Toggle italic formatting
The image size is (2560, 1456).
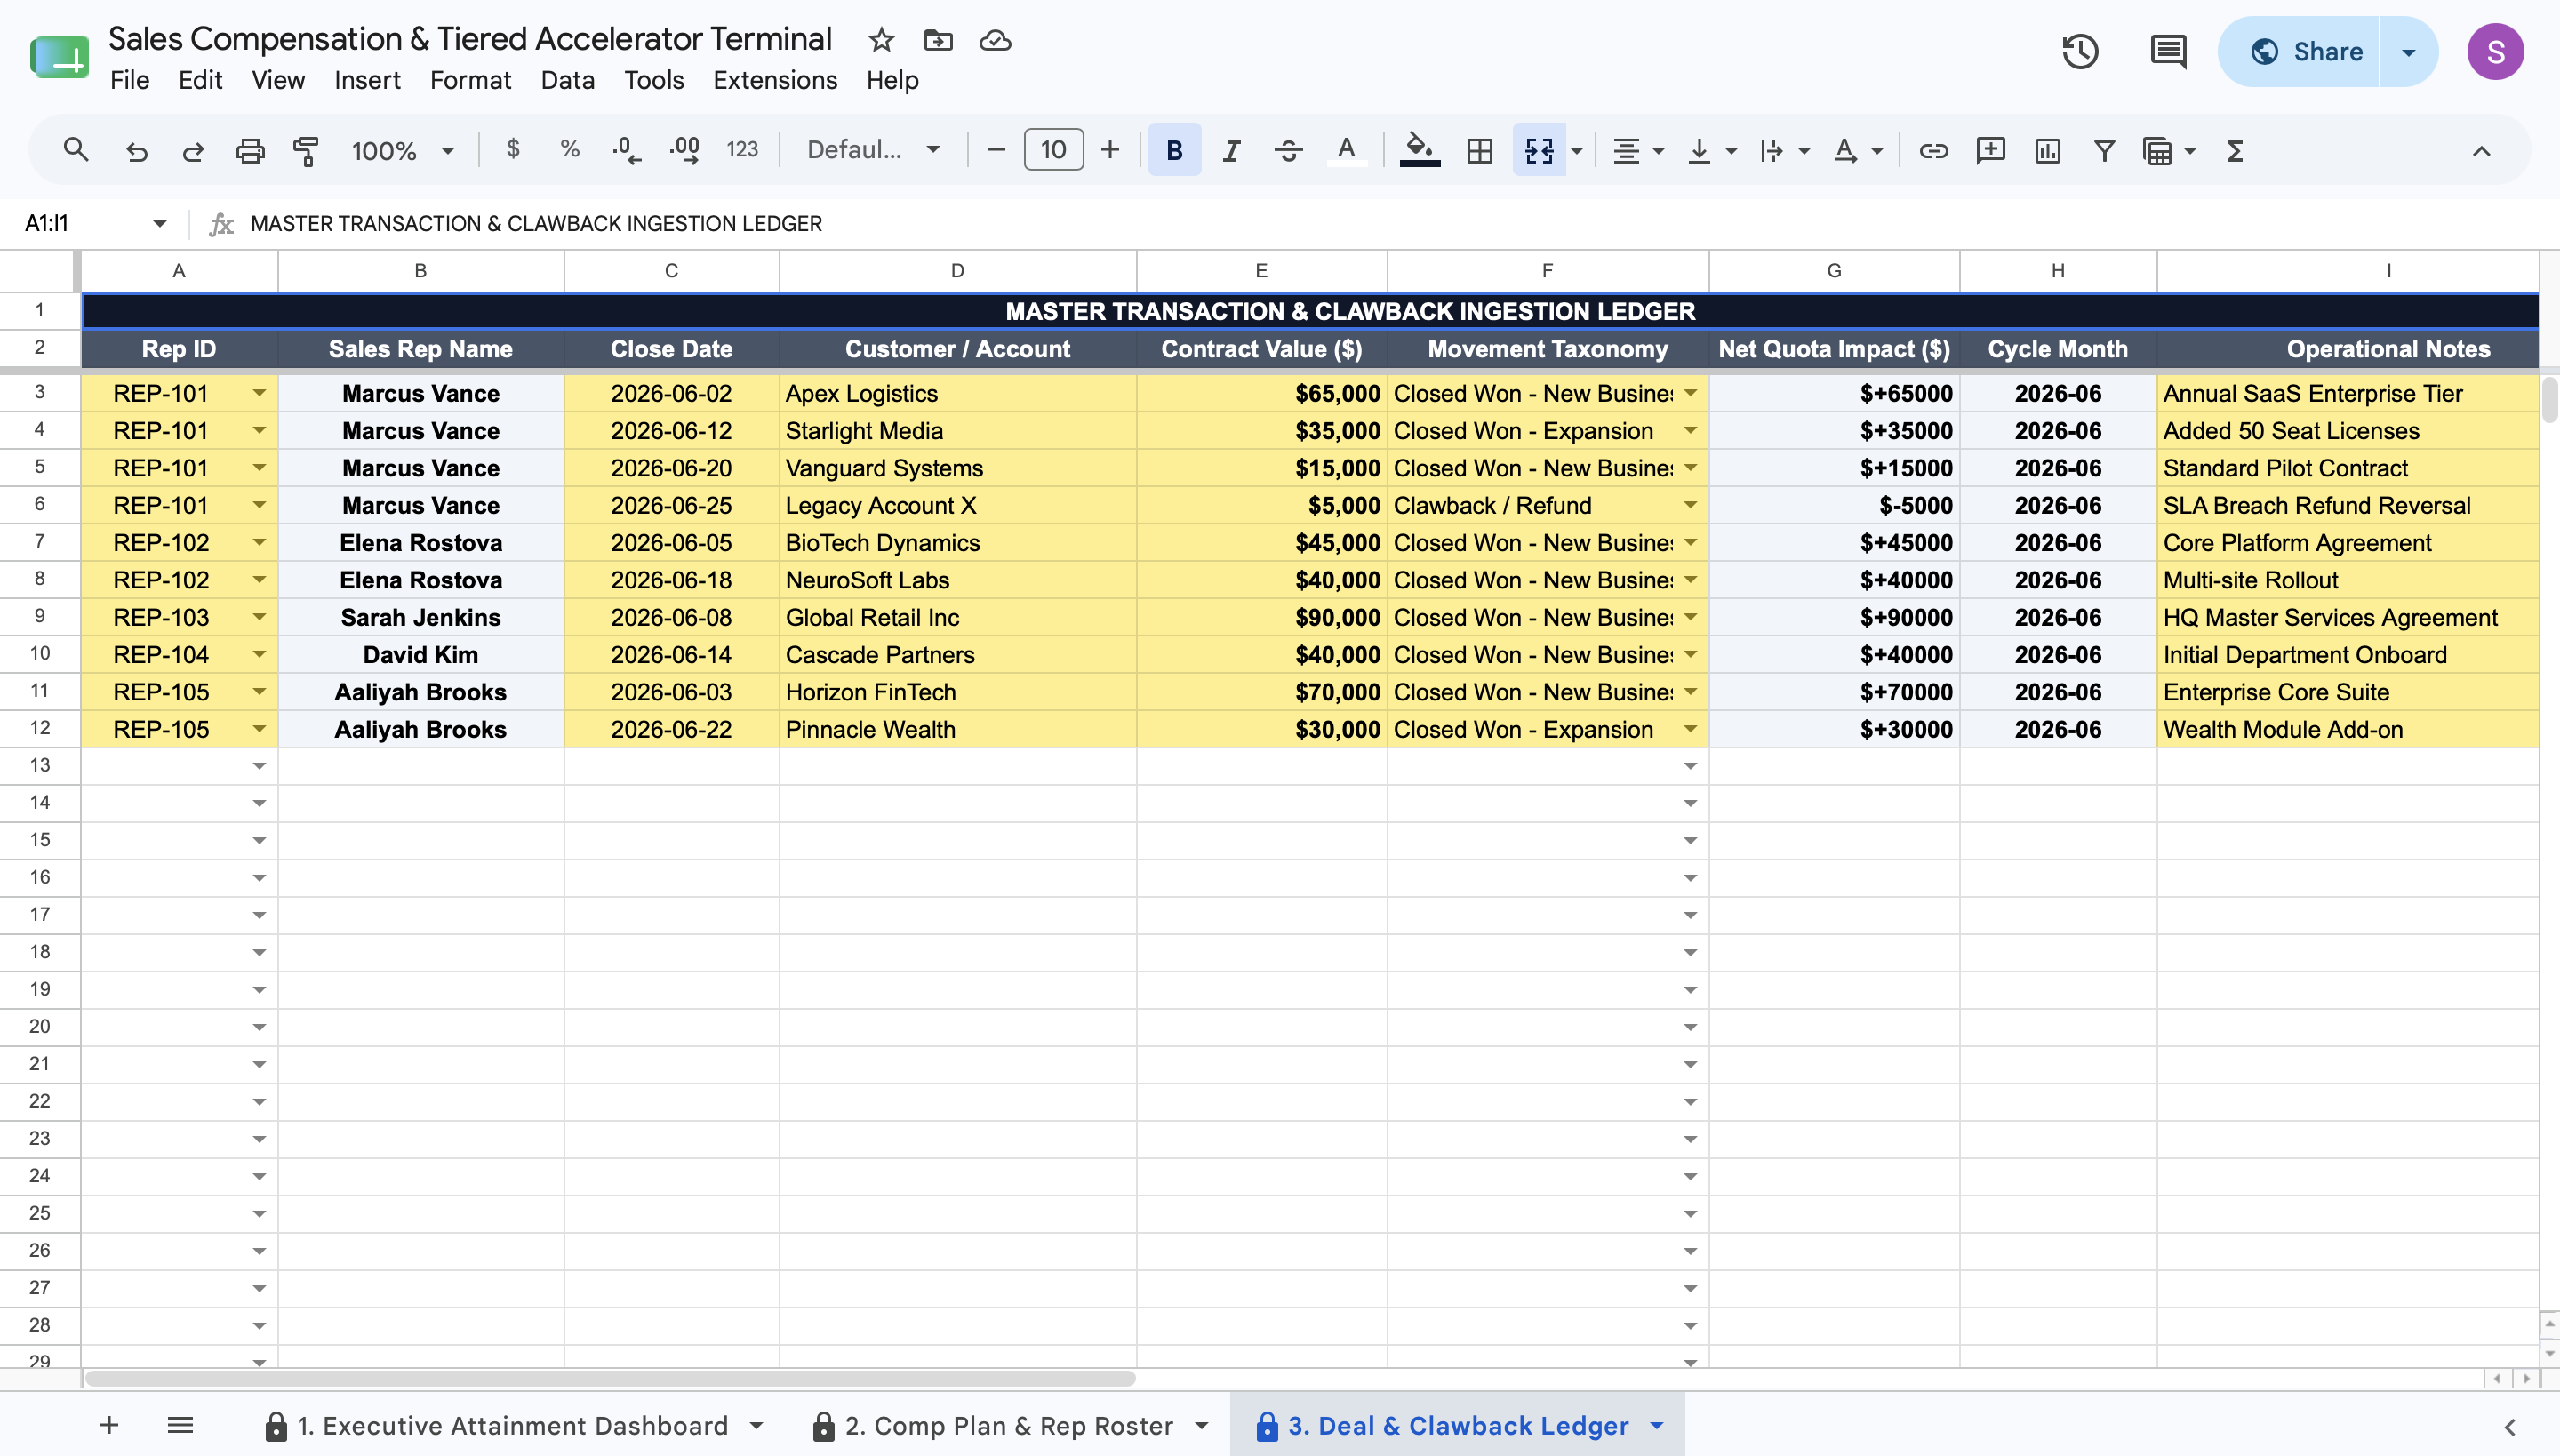point(1231,151)
